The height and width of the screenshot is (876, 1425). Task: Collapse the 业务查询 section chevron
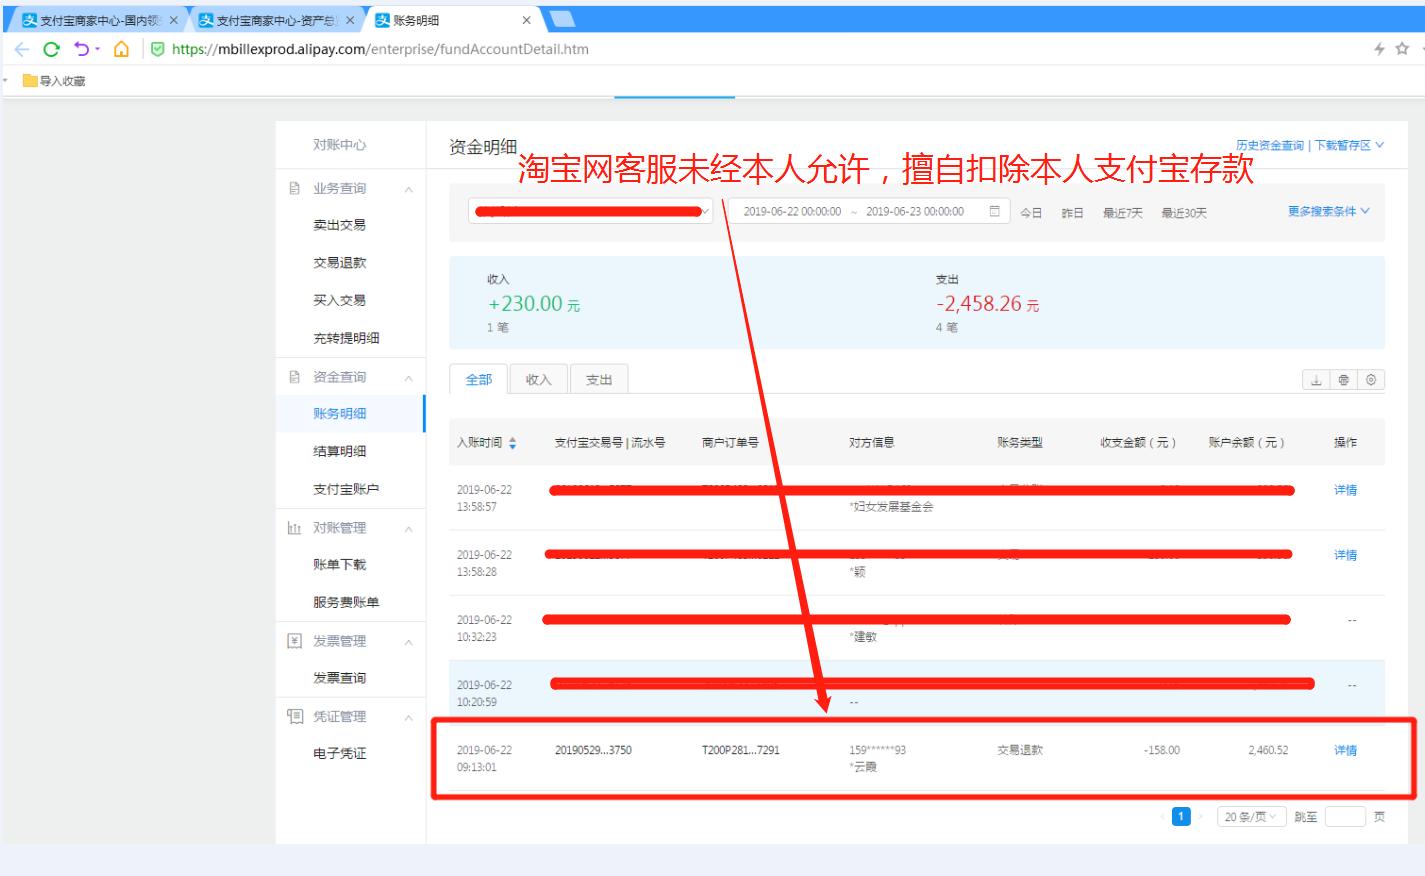(408, 189)
